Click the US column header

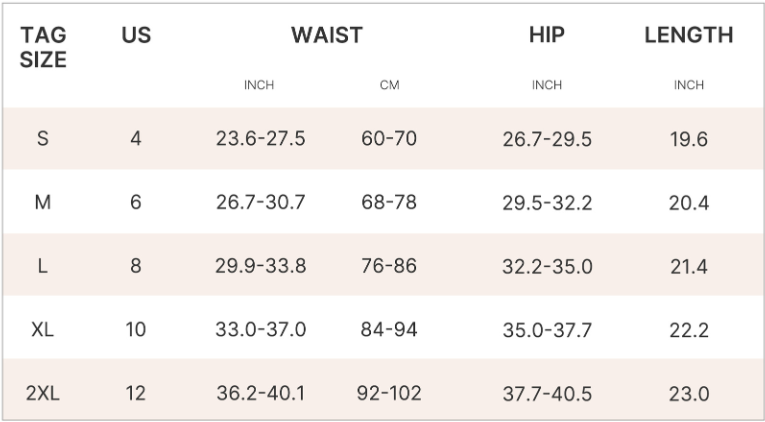coord(135,36)
